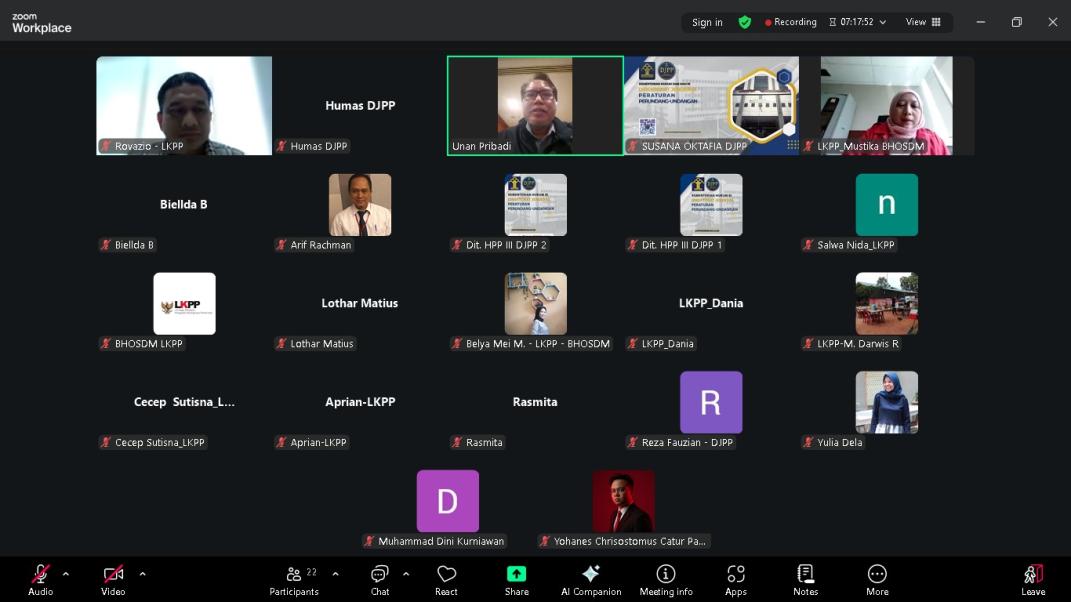Open the Chat panel icon
1071x602 pixels.
click(x=380, y=574)
